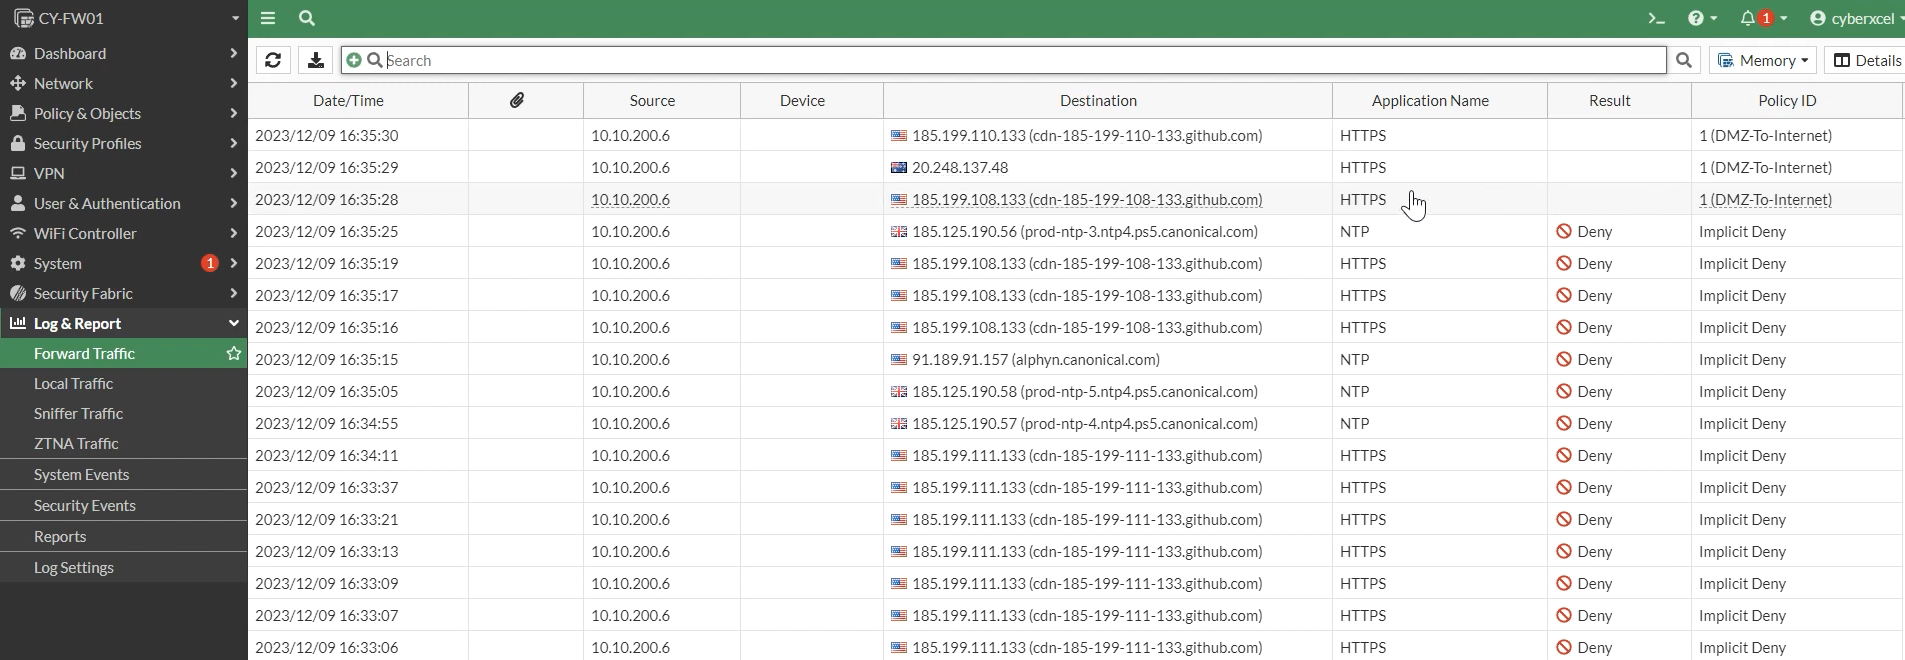Click Implicit Deny at 16:33:37
This screenshot has height=660, width=1905.
1742,487
